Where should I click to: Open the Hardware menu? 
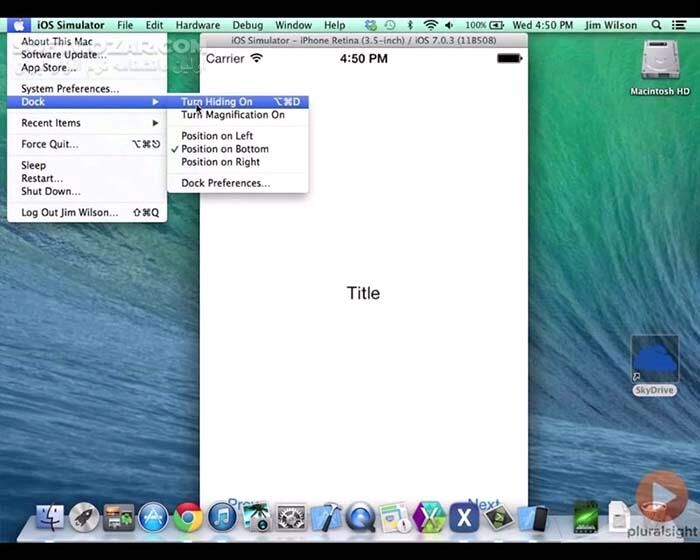pyautogui.click(x=197, y=25)
